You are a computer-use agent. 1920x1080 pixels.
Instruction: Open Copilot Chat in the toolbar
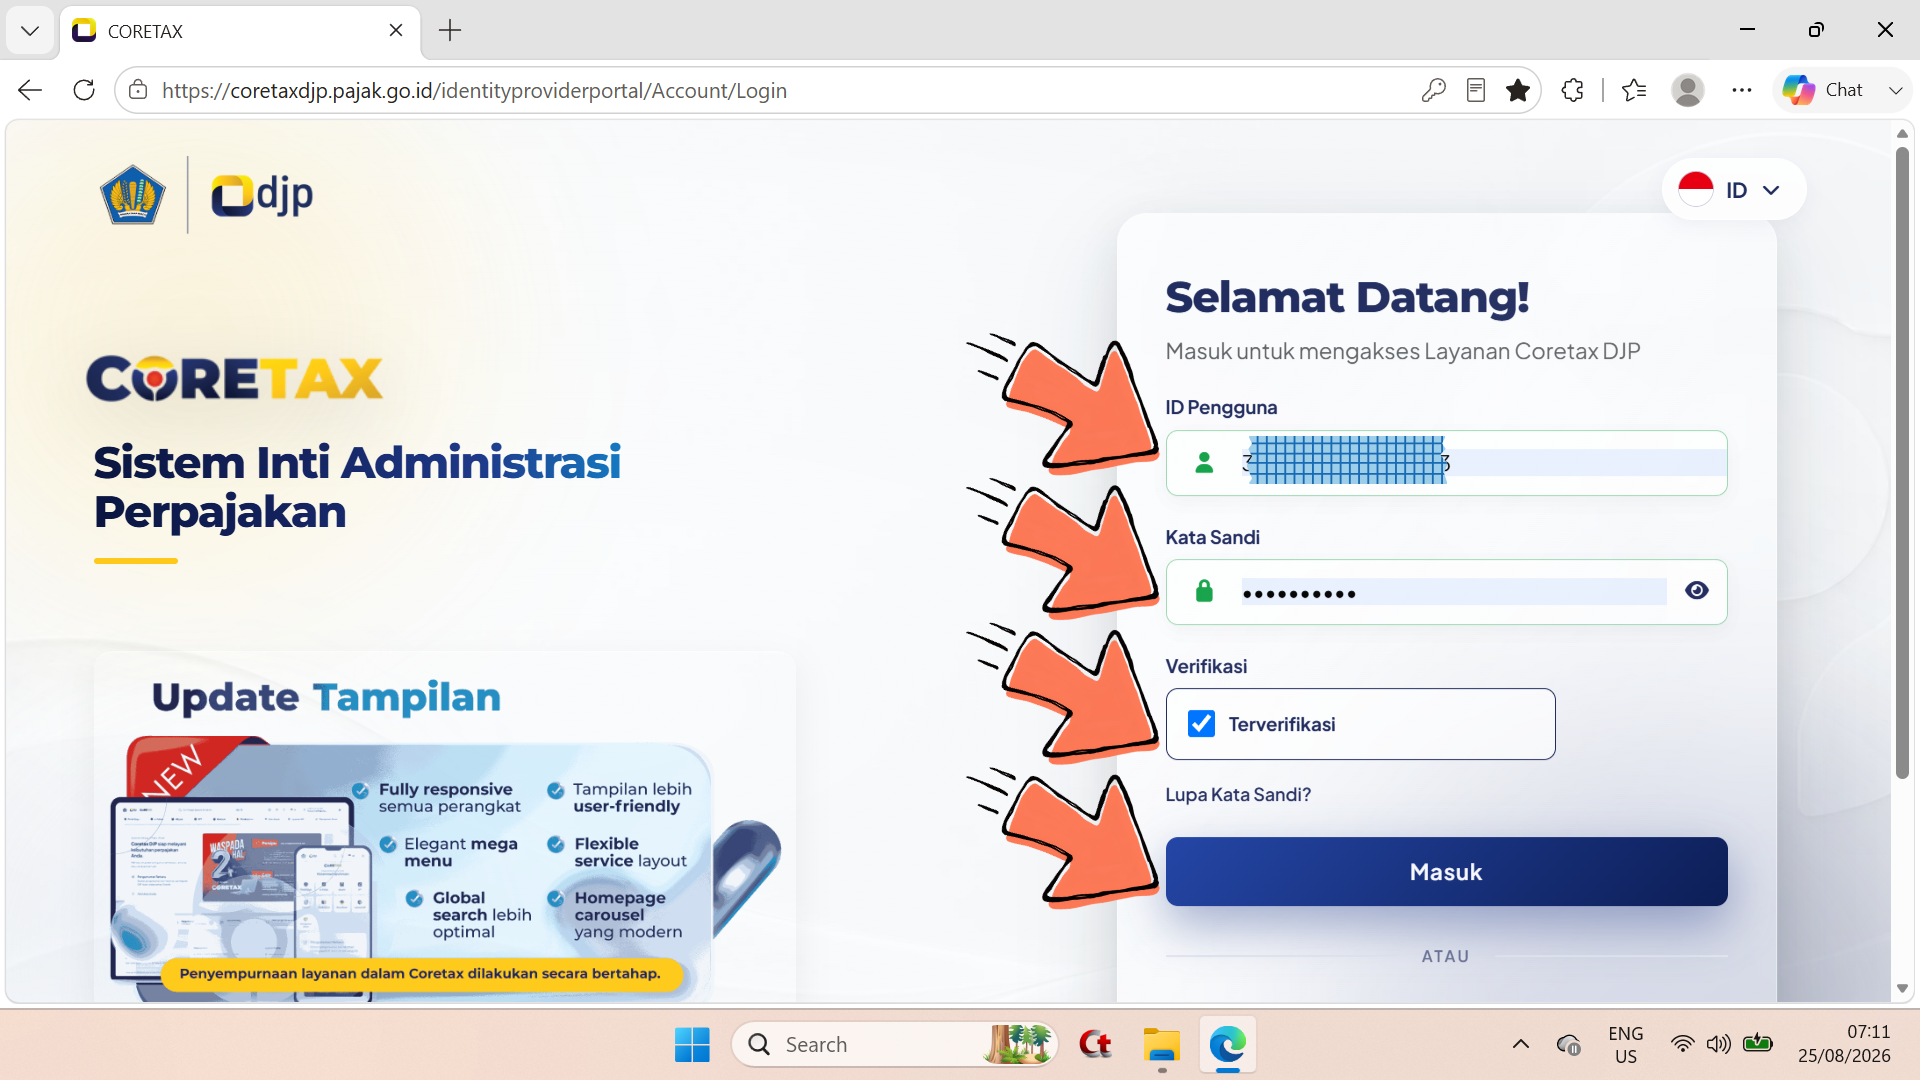[x=1823, y=90]
